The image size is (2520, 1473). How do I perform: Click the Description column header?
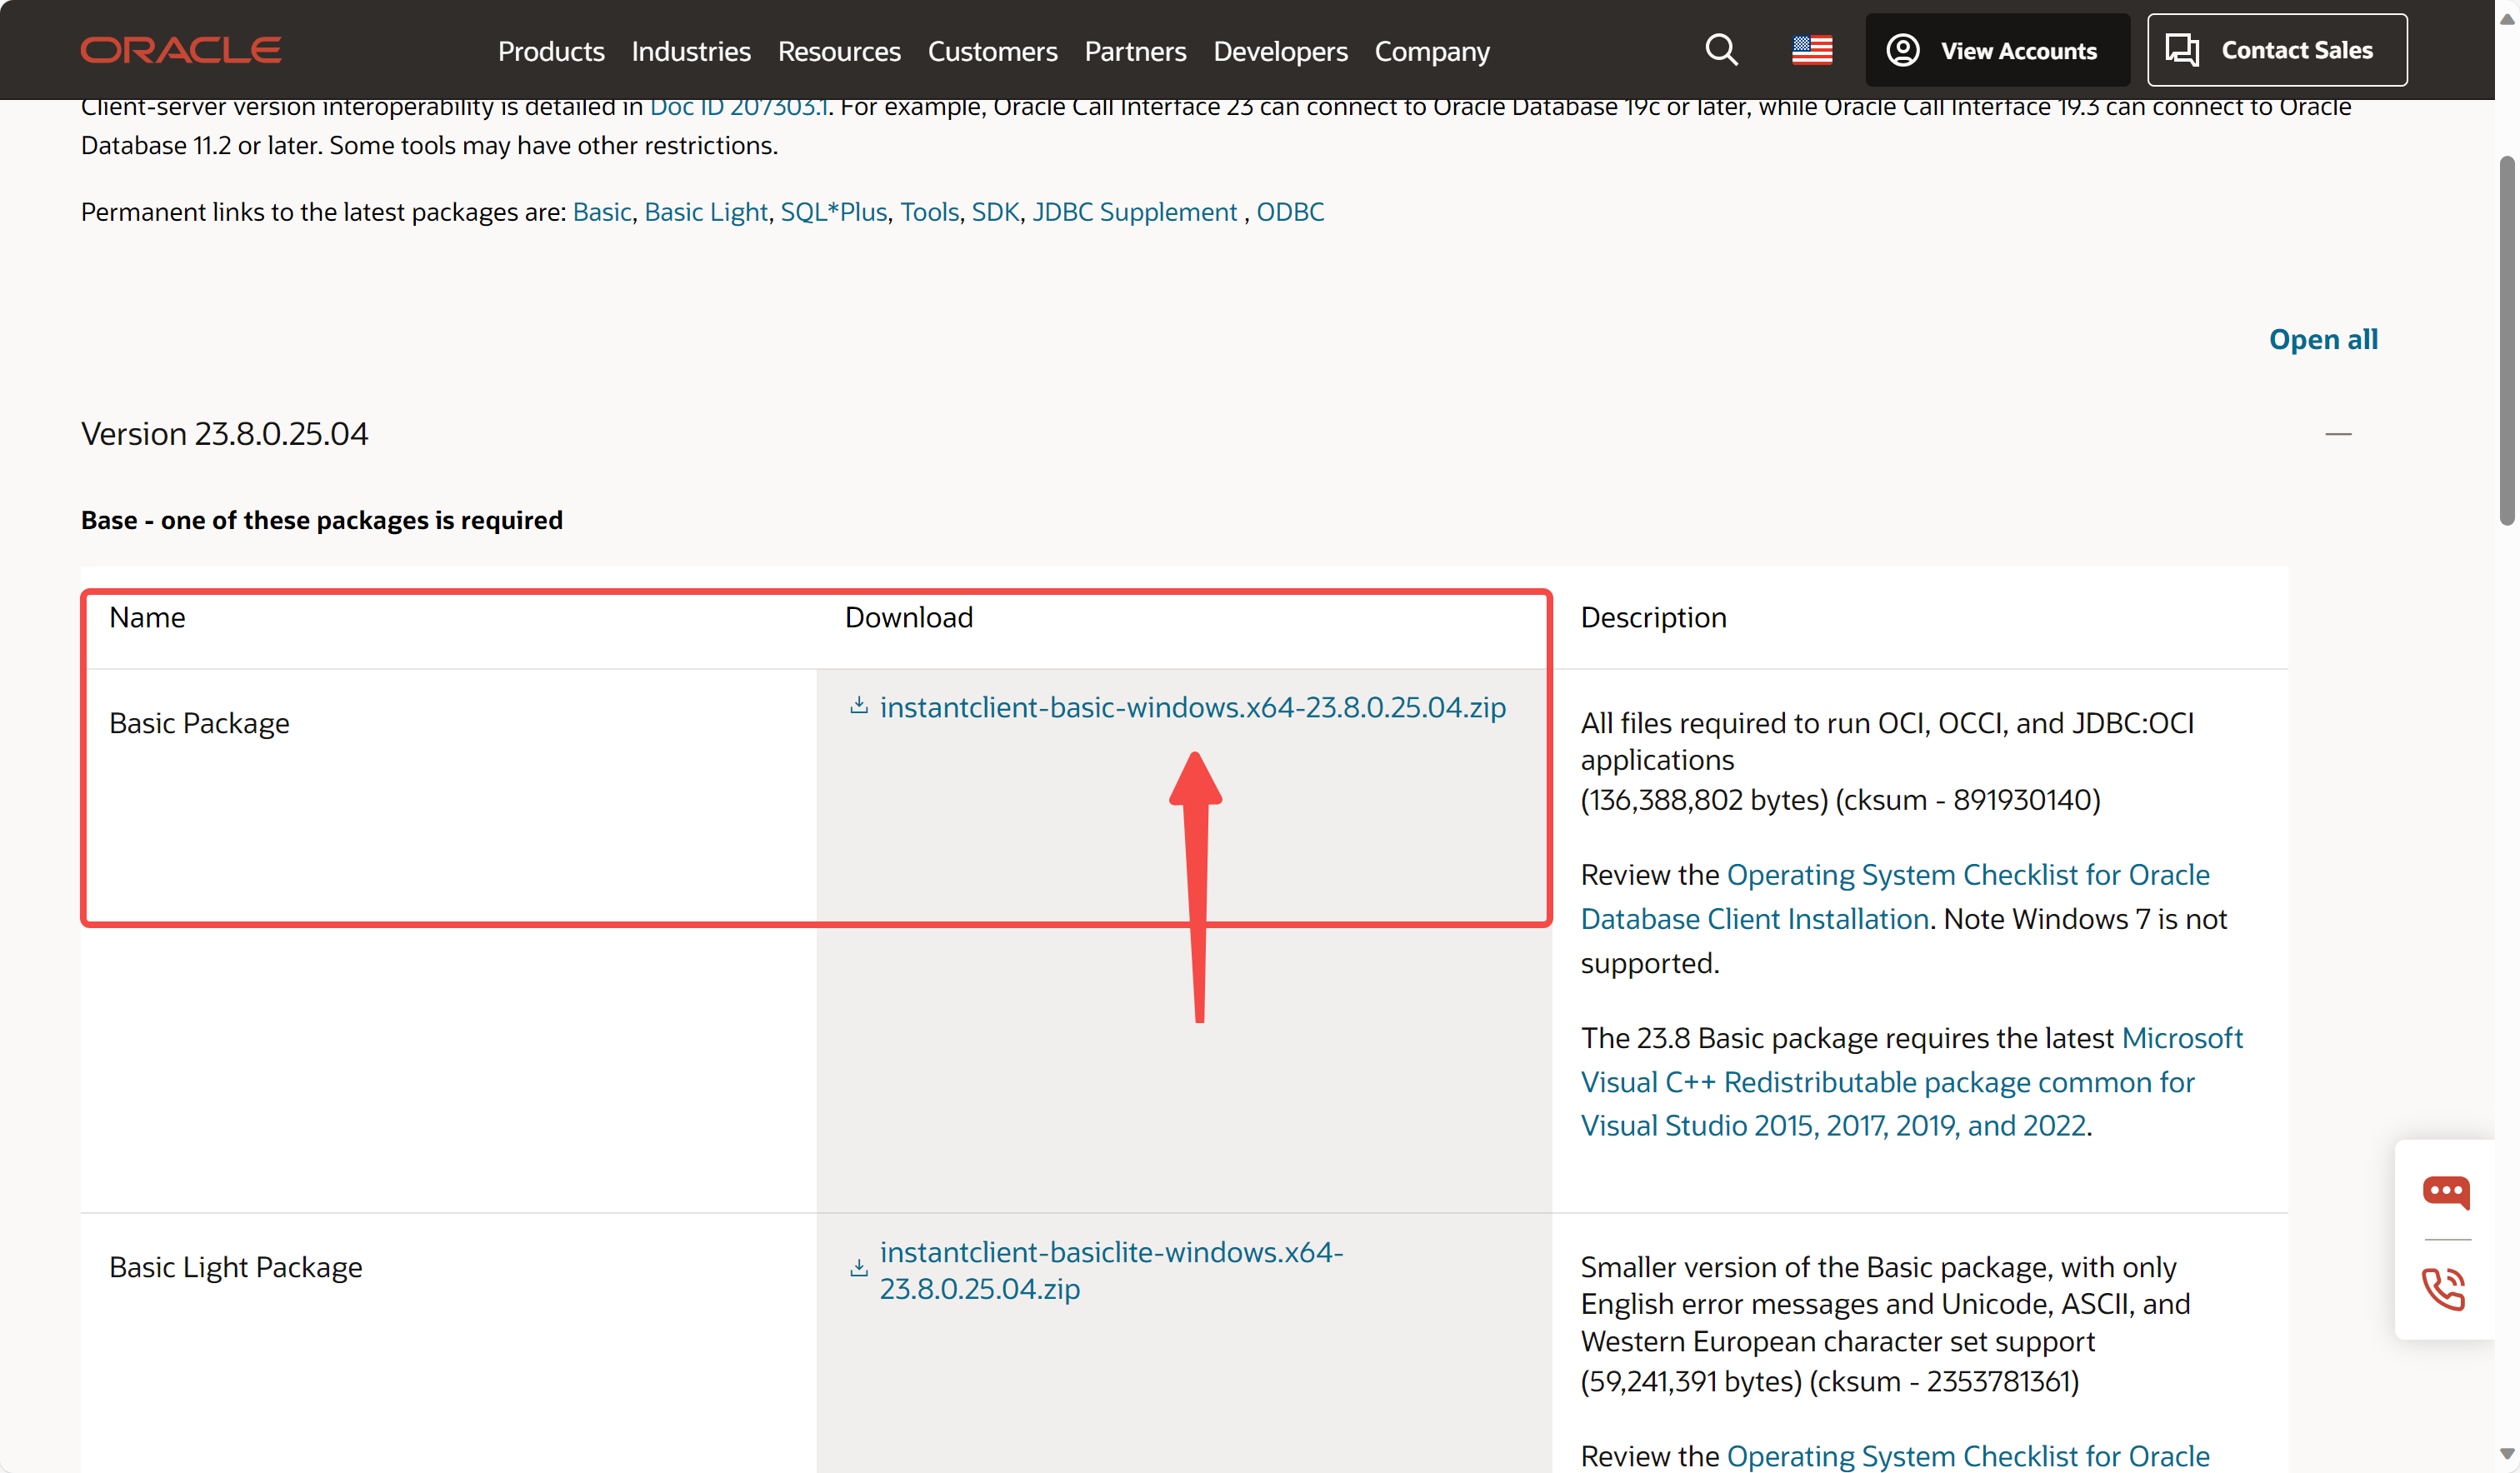coord(1653,617)
